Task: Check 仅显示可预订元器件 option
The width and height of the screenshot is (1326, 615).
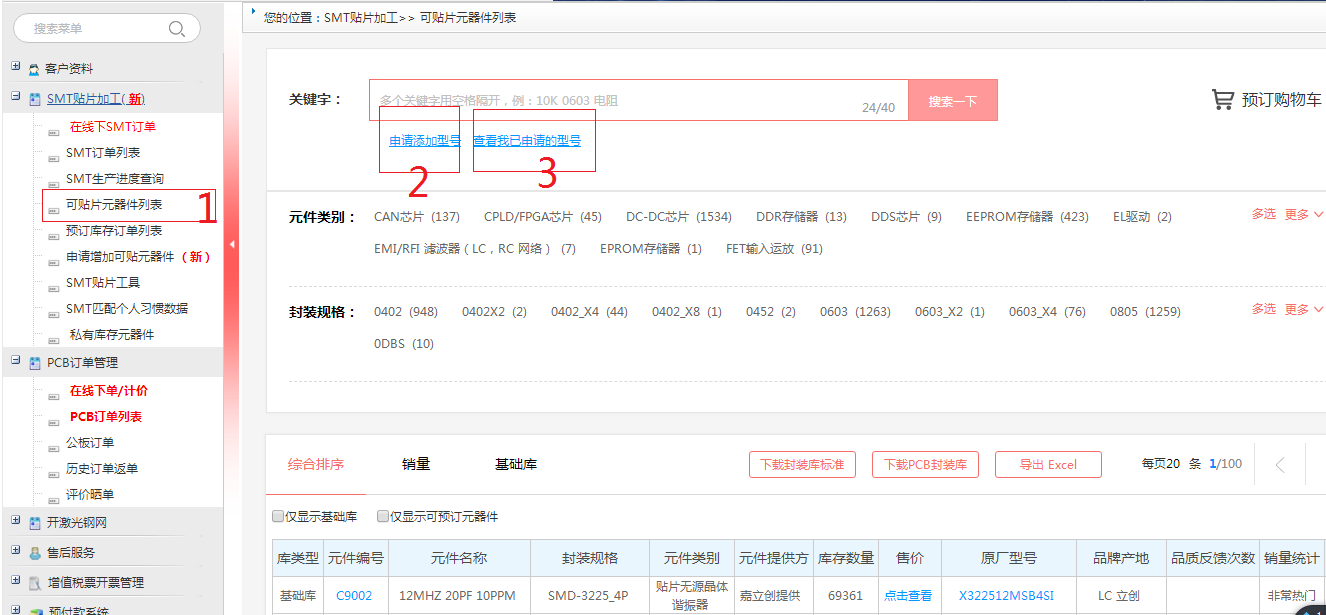Action: click(383, 517)
